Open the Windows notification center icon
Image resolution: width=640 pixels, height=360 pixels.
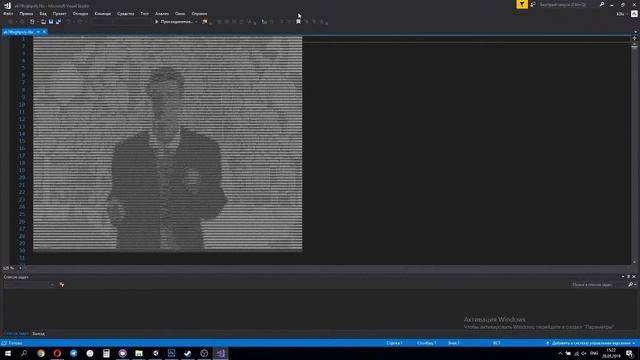click(630, 353)
